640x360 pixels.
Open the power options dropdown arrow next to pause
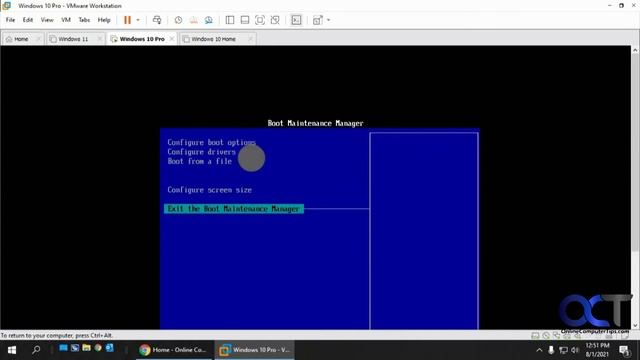pos(138,20)
